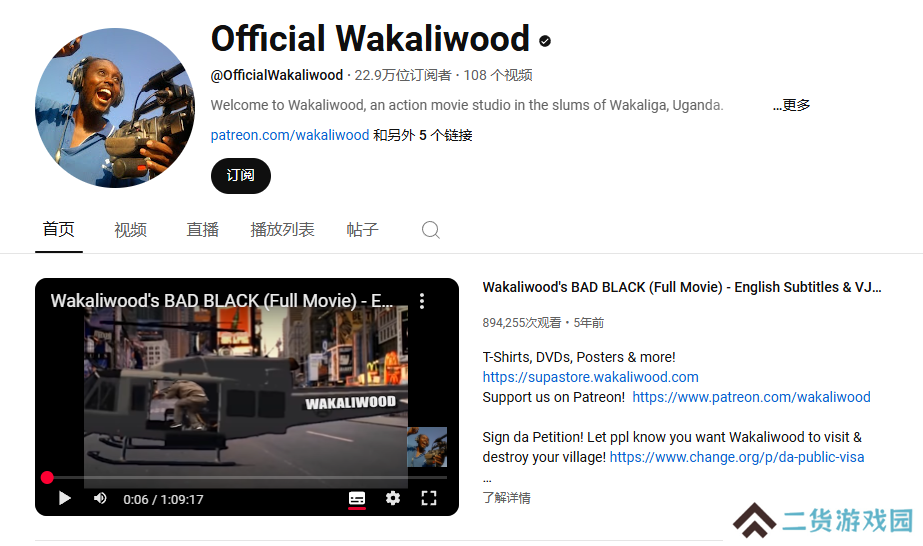The image size is (923, 546).
Task: Click the channel verified badge
Action: (545, 41)
